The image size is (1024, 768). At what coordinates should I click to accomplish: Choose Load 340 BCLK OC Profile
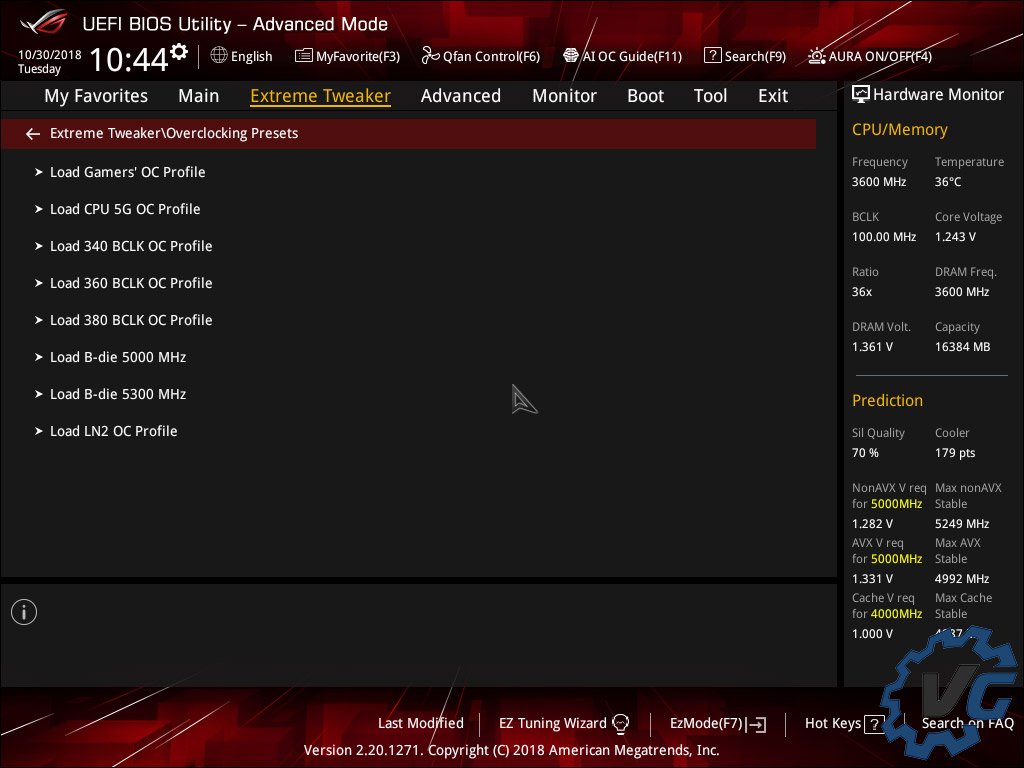coord(131,246)
